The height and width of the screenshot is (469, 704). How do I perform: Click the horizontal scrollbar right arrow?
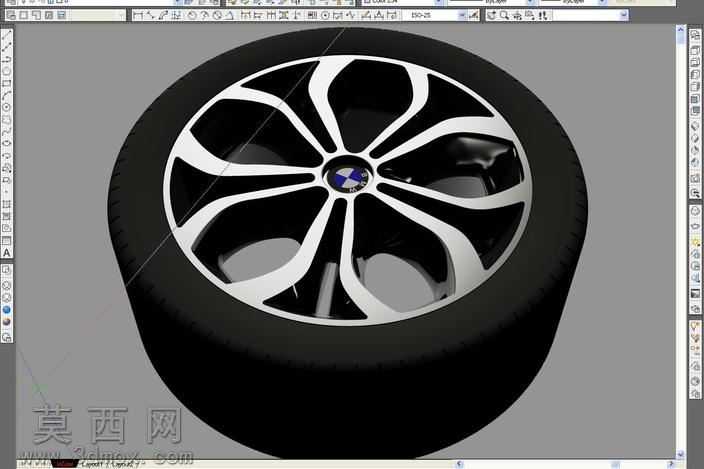coord(671,464)
